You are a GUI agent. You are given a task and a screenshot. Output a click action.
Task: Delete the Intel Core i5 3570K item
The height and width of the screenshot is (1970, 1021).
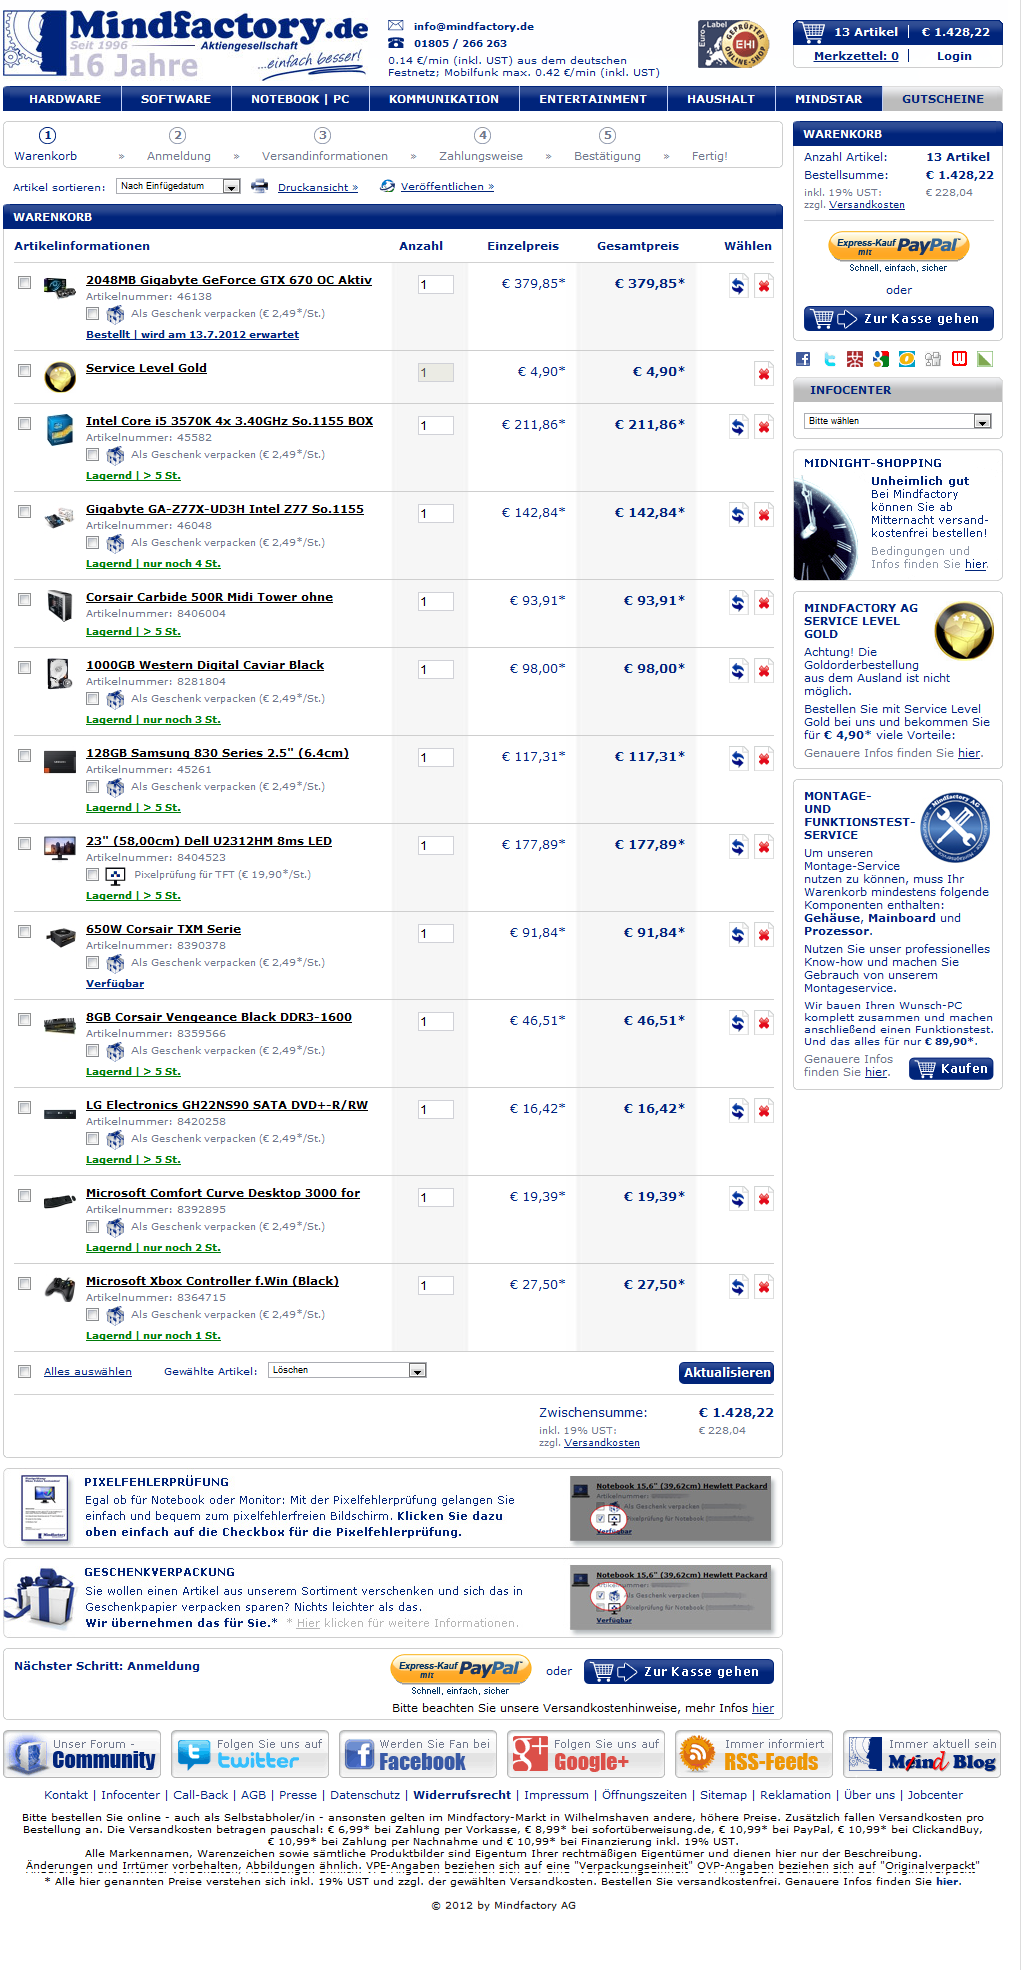coord(764,427)
